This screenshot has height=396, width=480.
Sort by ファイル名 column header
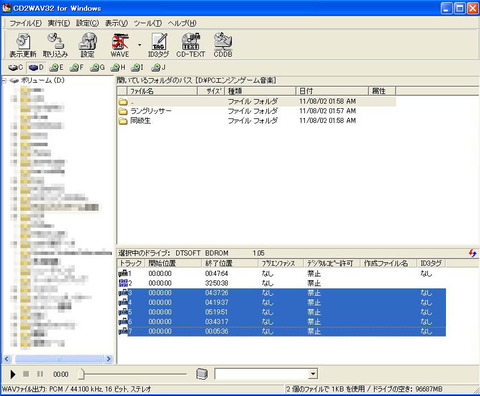tap(162, 91)
